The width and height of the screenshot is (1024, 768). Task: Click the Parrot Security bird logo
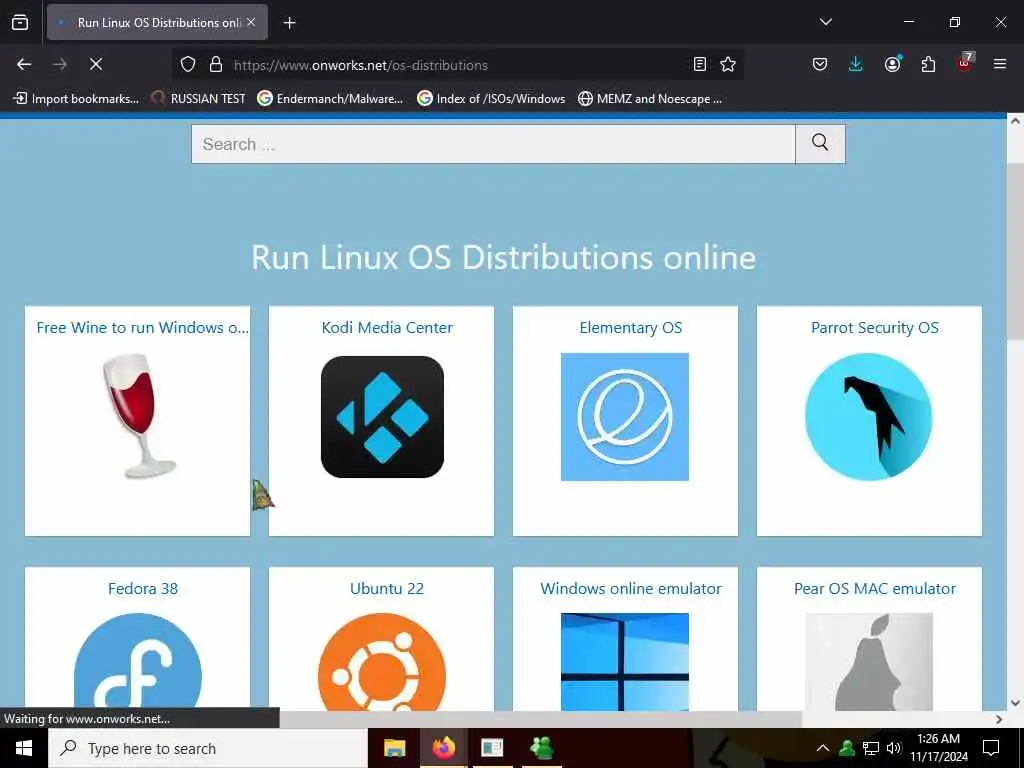869,417
